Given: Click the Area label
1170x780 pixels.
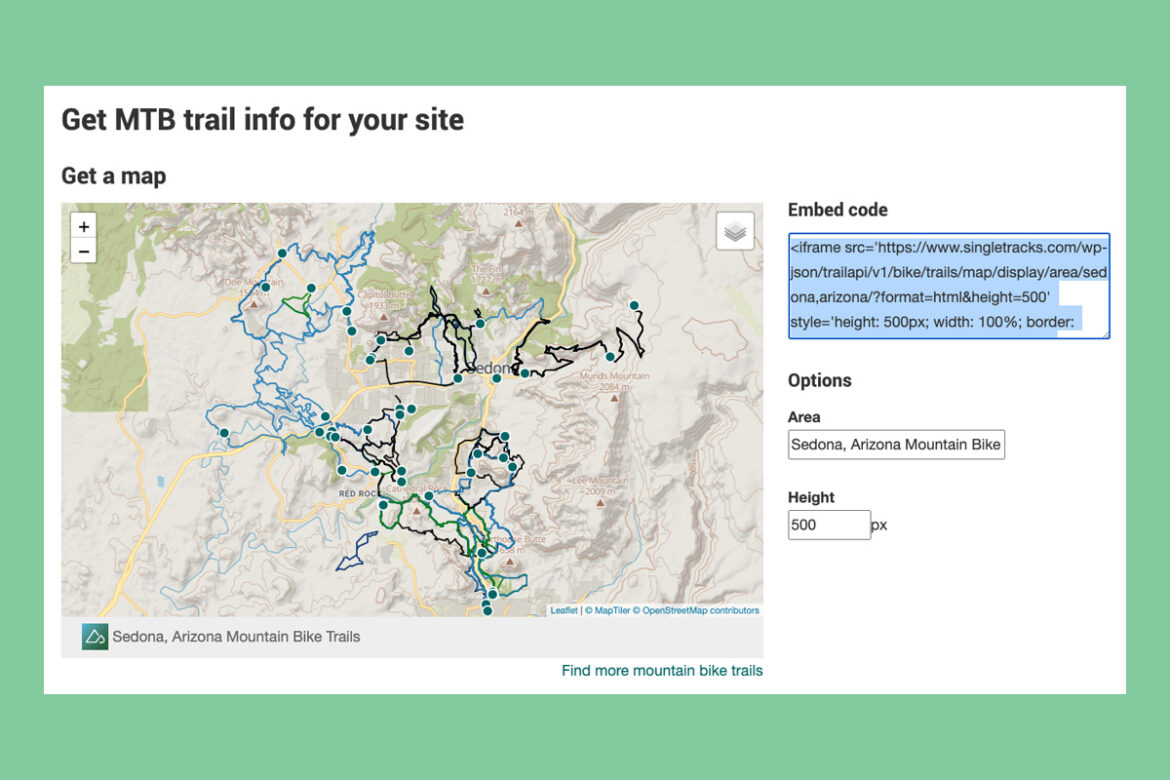Looking at the screenshot, I should pos(804,417).
